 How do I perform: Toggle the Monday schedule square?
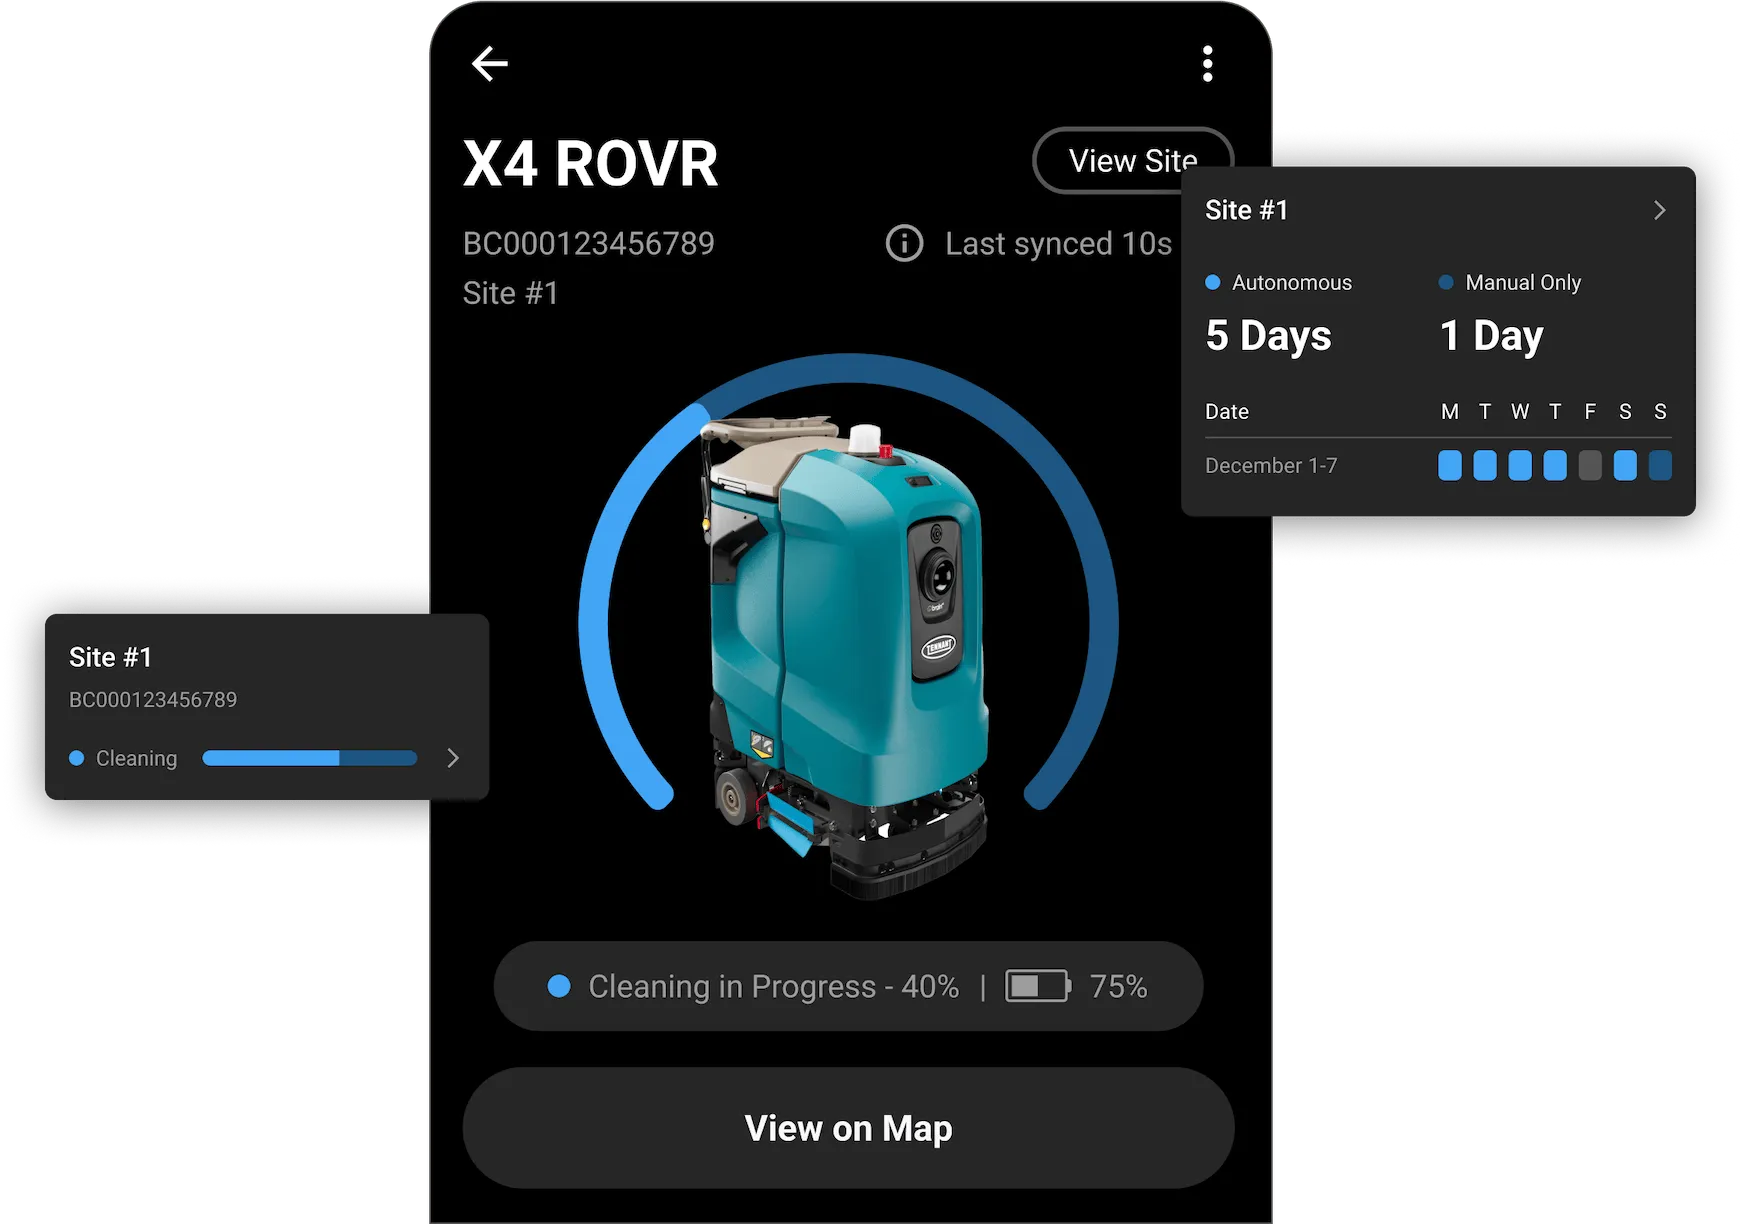coord(1448,464)
